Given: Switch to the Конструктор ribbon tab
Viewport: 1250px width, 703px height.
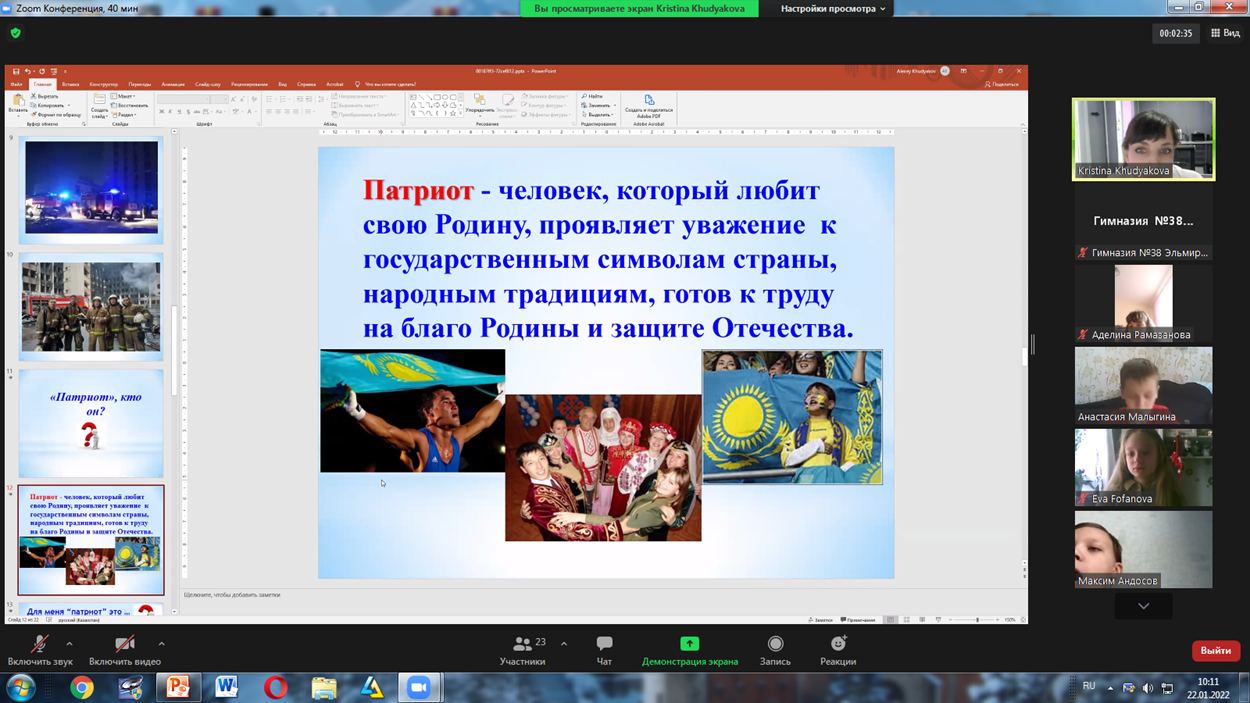Looking at the screenshot, I should (x=103, y=85).
